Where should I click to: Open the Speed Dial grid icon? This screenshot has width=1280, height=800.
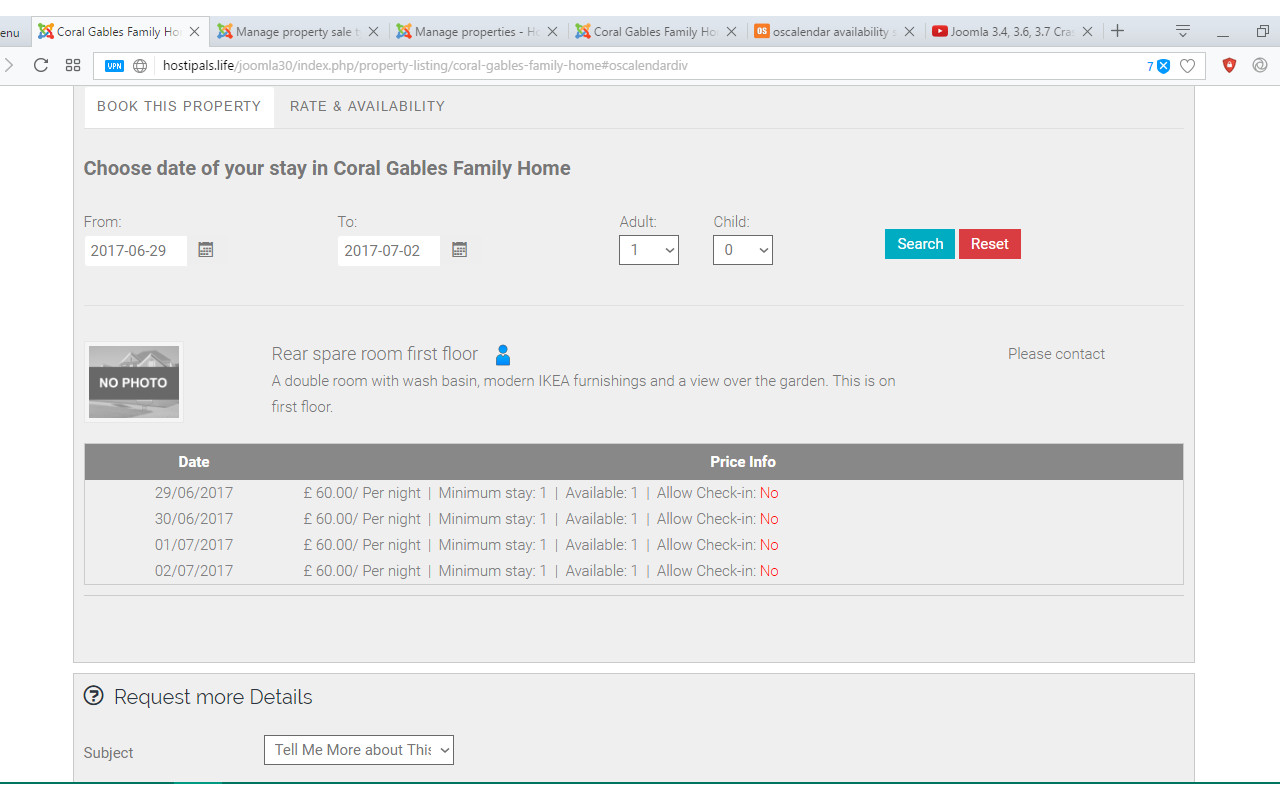pyautogui.click(x=73, y=66)
